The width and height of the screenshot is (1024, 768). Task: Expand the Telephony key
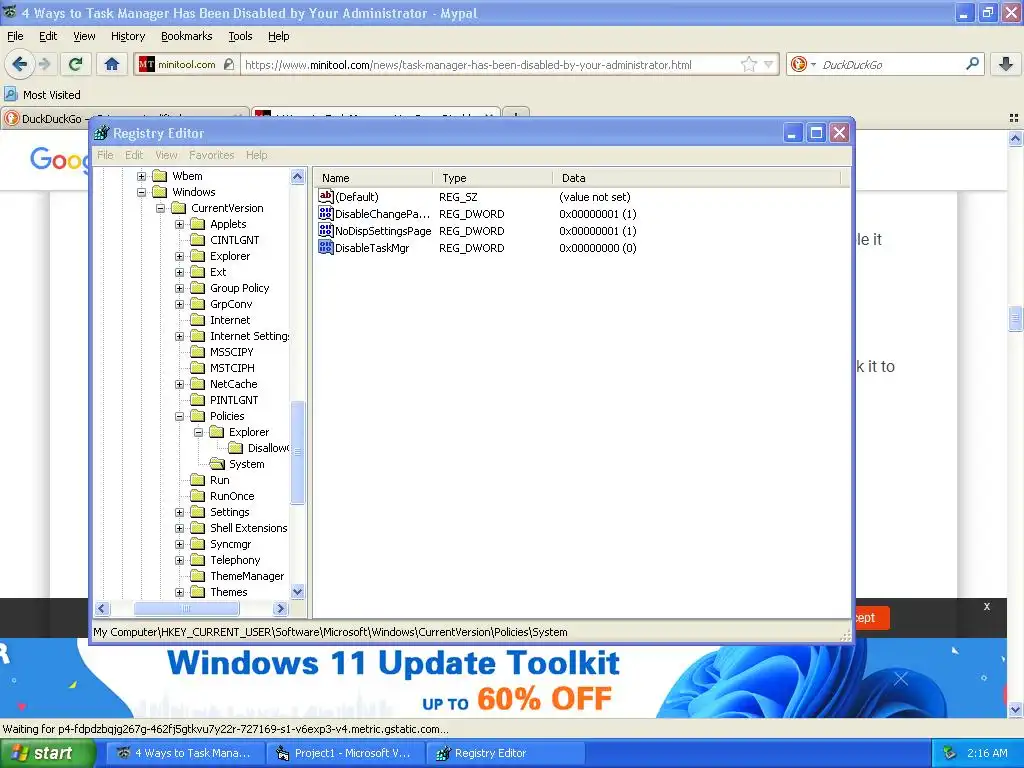(x=179, y=560)
